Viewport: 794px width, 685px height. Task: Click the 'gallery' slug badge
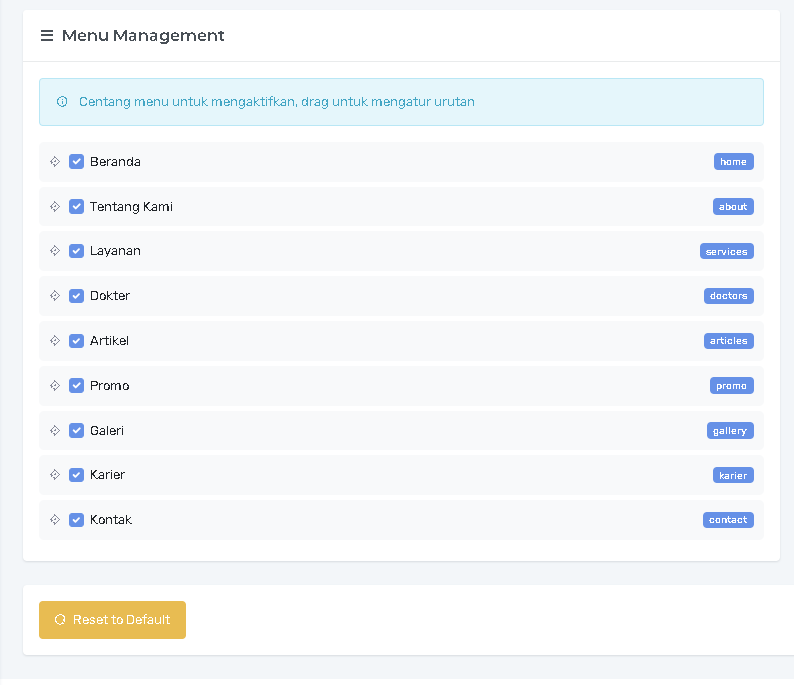click(x=730, y=431)
